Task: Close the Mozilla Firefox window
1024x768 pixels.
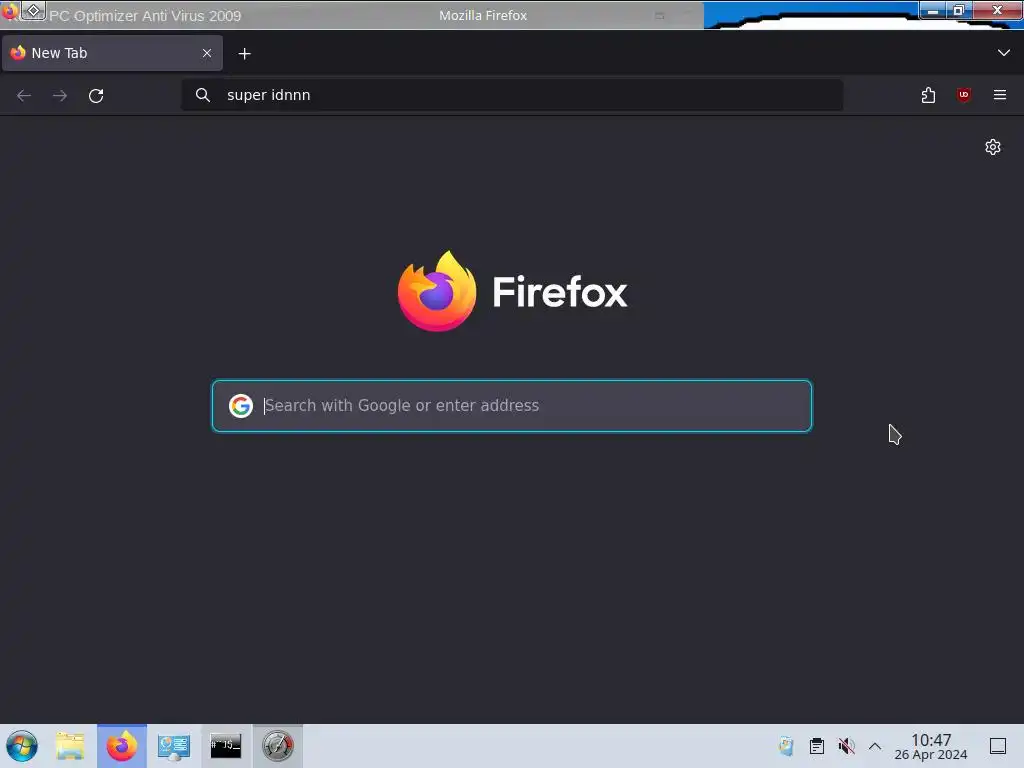Action: (997, 10)
